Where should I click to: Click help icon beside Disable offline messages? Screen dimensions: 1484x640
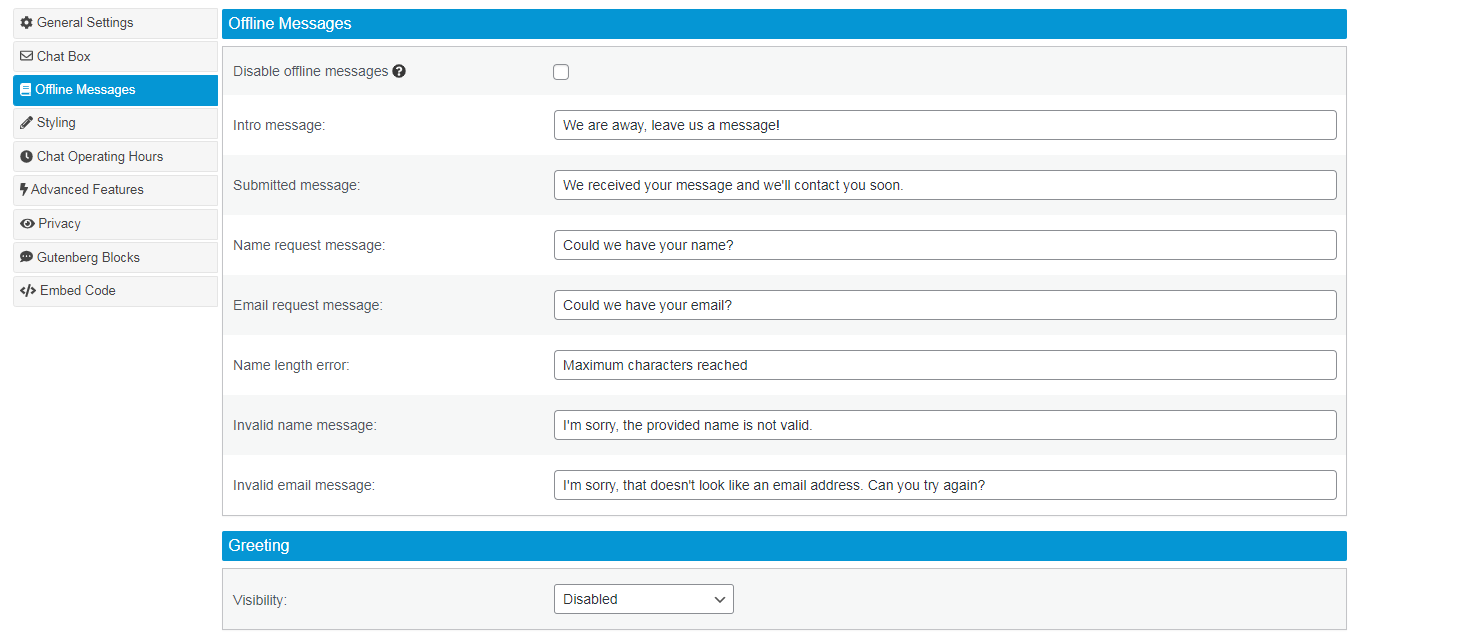[x=399, y=72]
